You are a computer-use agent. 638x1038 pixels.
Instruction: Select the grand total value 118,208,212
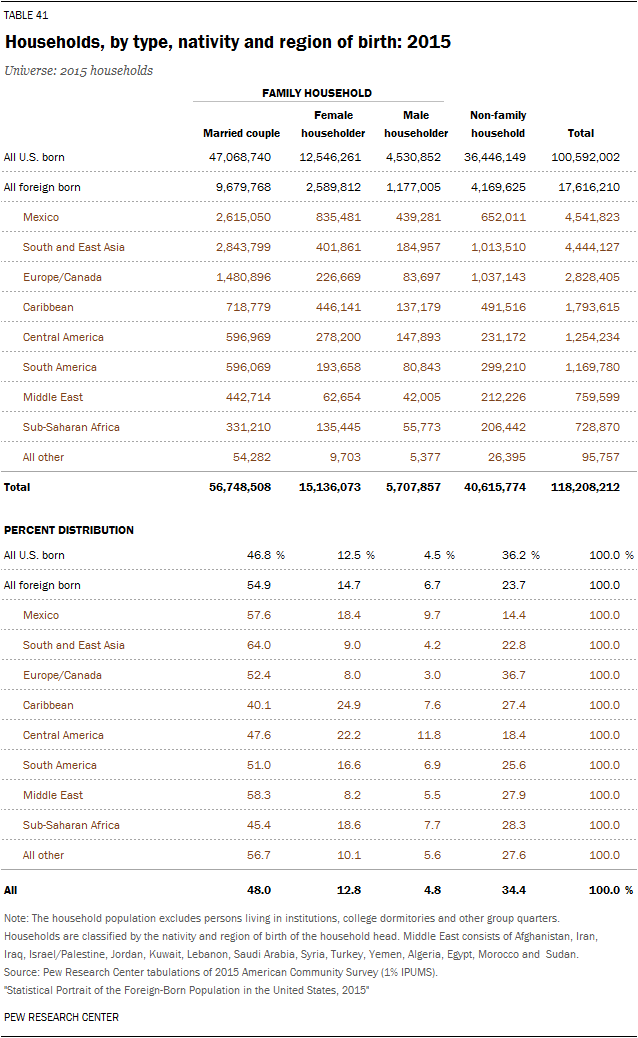(x=585, y=487)
